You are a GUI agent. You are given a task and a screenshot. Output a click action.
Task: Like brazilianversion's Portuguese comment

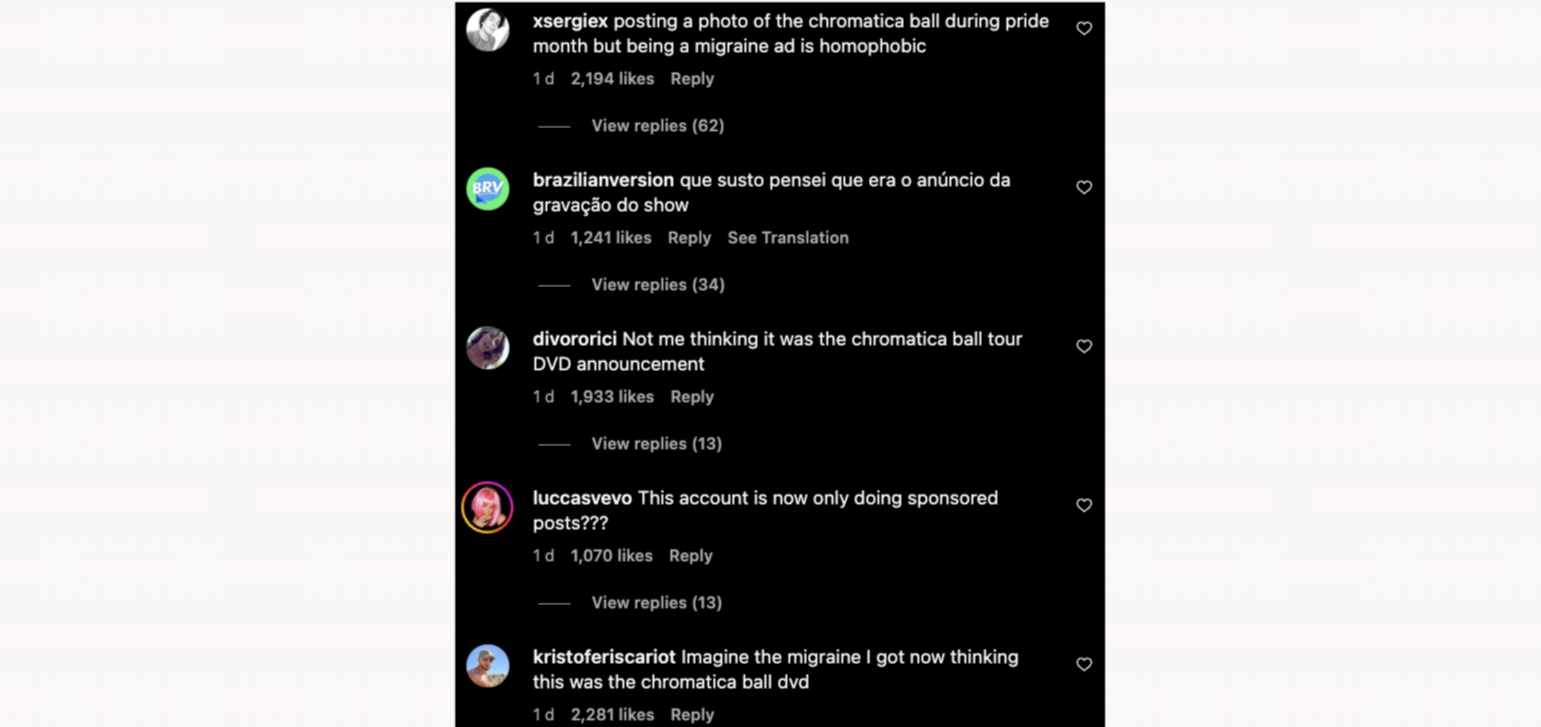pyautogui.click(x=1084, y=187)
